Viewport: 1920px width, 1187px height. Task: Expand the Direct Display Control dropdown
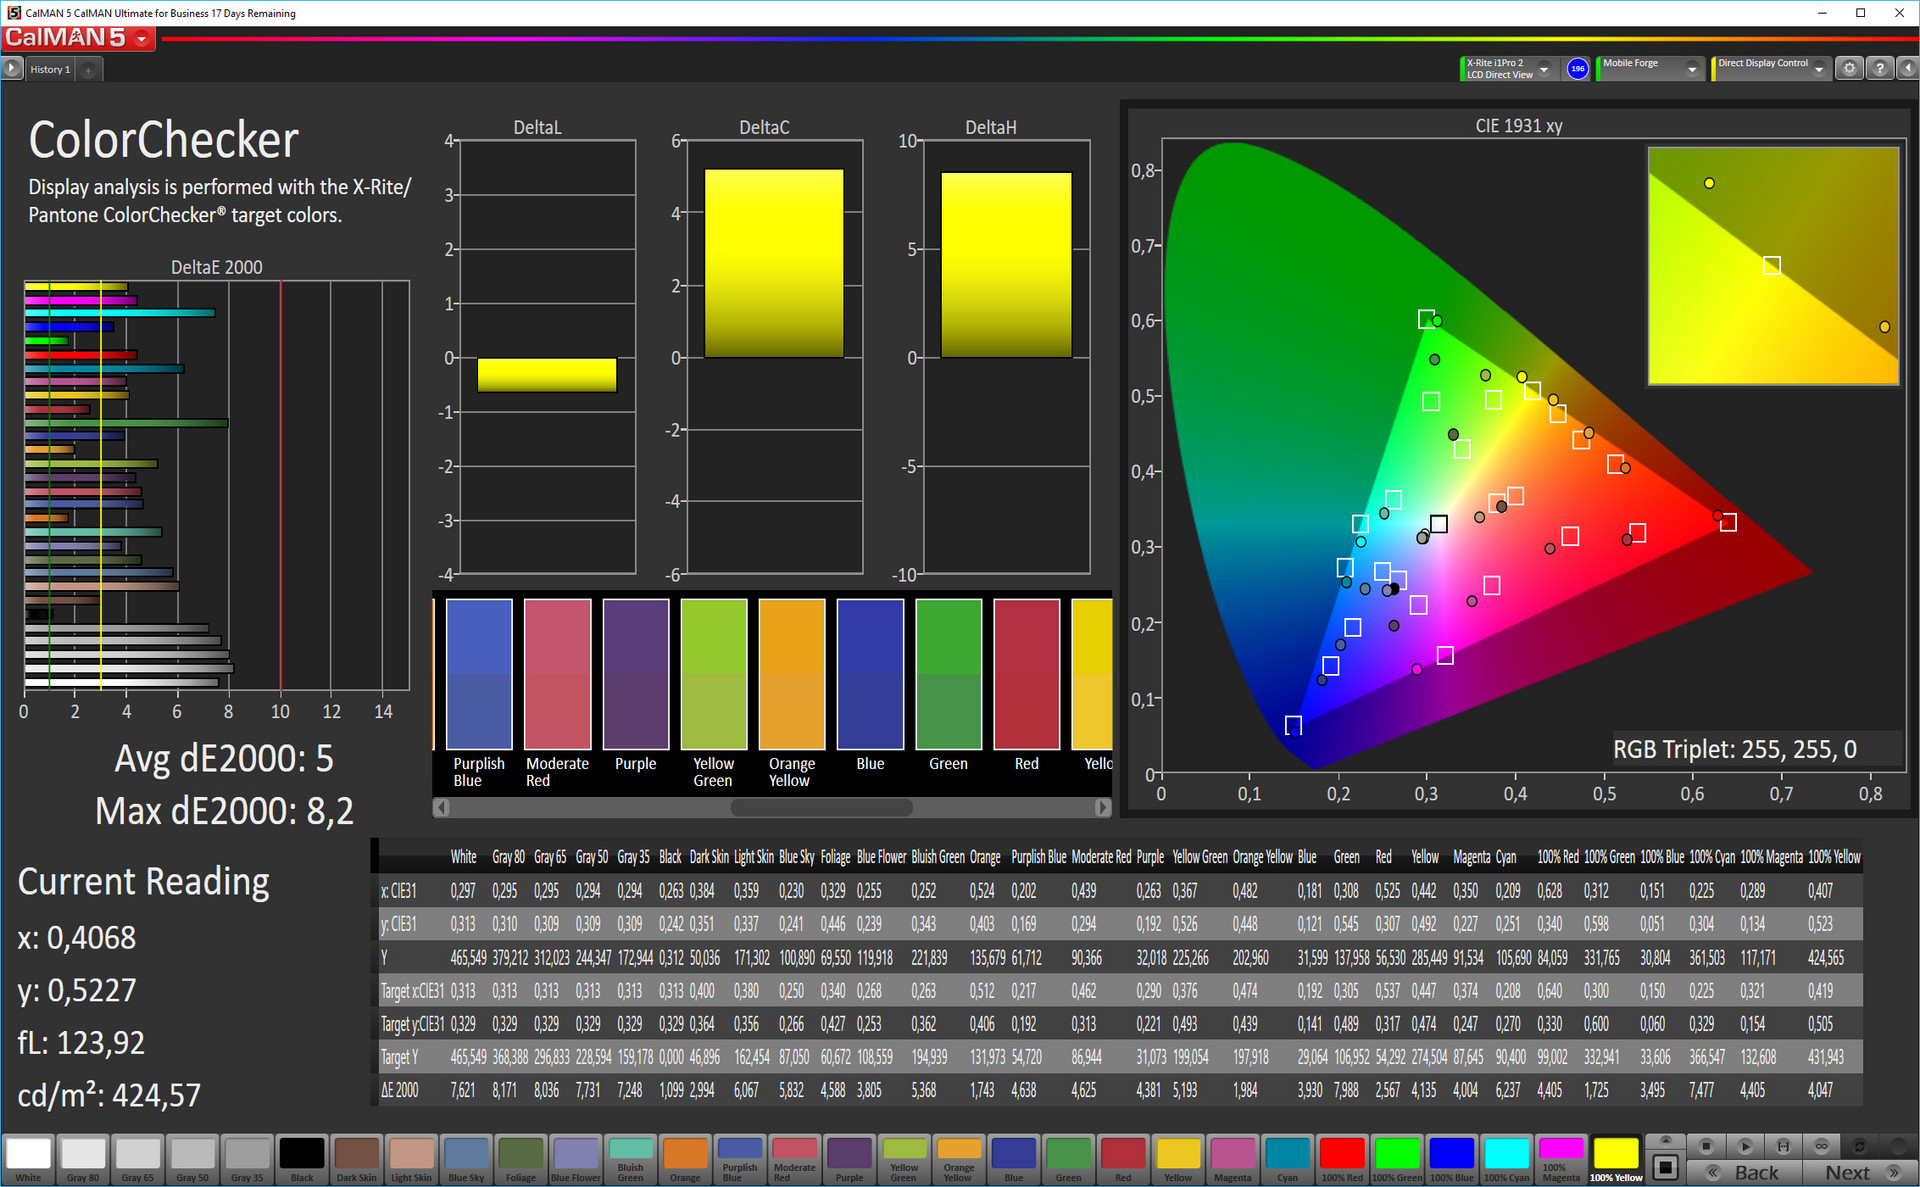point(1819,69)
